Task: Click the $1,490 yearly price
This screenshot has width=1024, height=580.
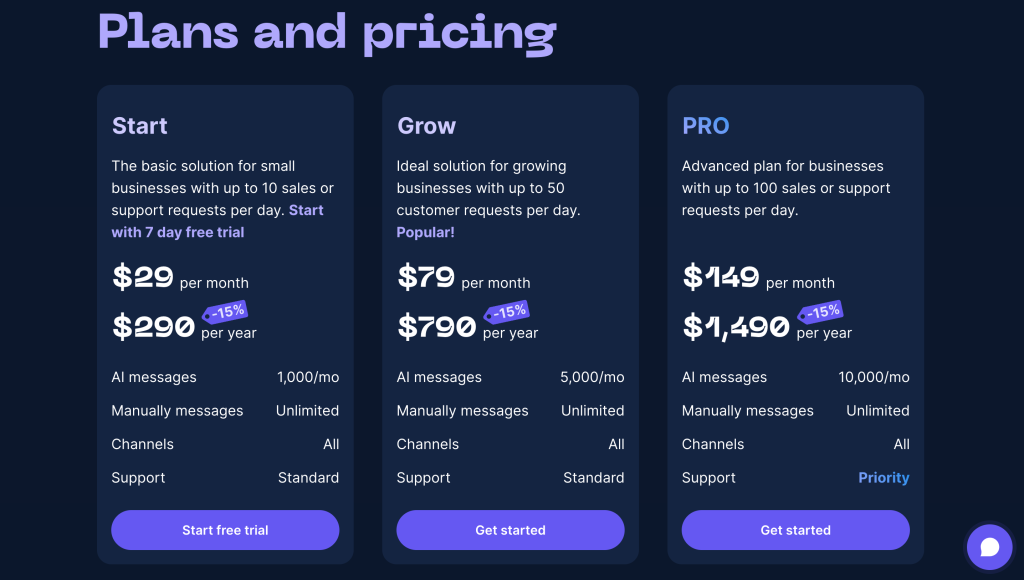Action: pyautogui.click(x=736, y=327)
